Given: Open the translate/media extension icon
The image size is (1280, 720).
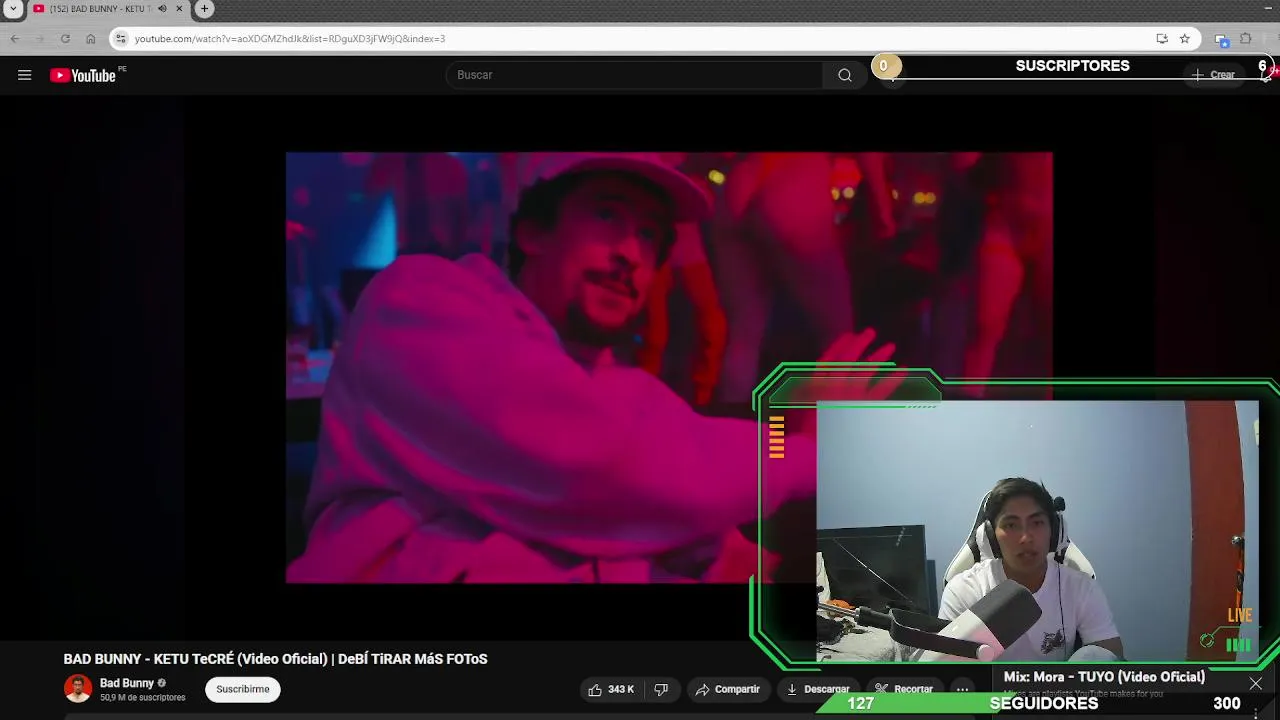Looking at the screenshot, I should click(1221, 39).
